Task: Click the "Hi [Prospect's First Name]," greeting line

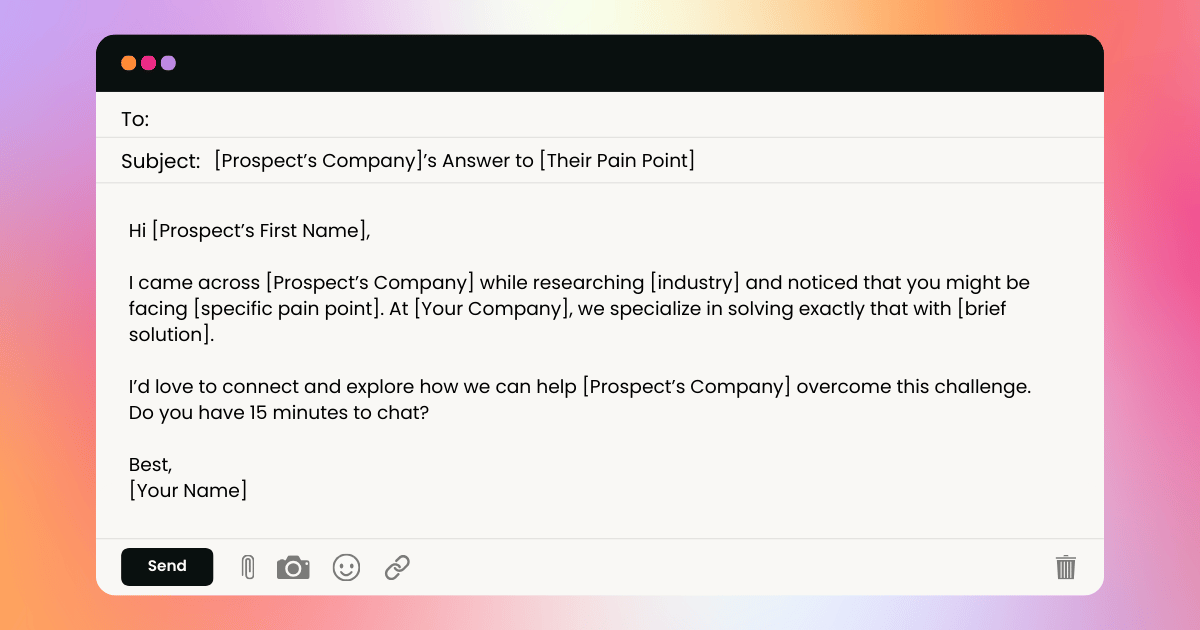Action: click(x=250, y=231)
